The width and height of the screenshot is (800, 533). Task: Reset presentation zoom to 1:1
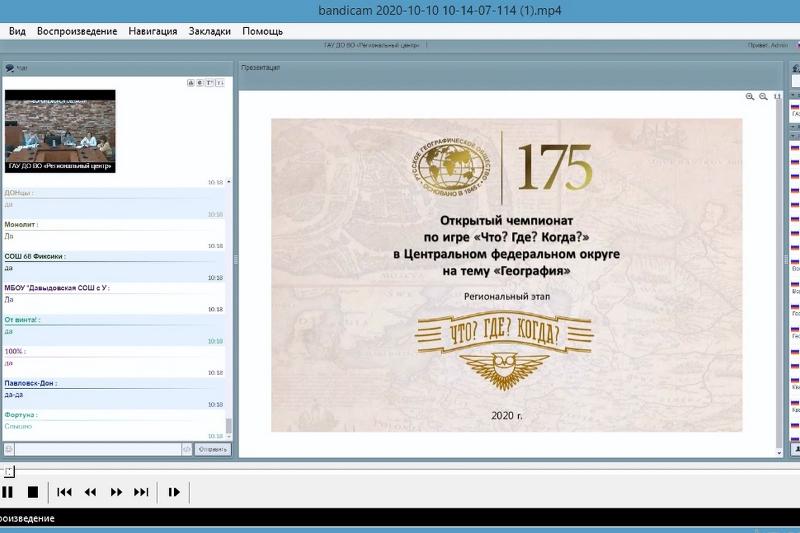pyautogui.click(x=777, y=97)
